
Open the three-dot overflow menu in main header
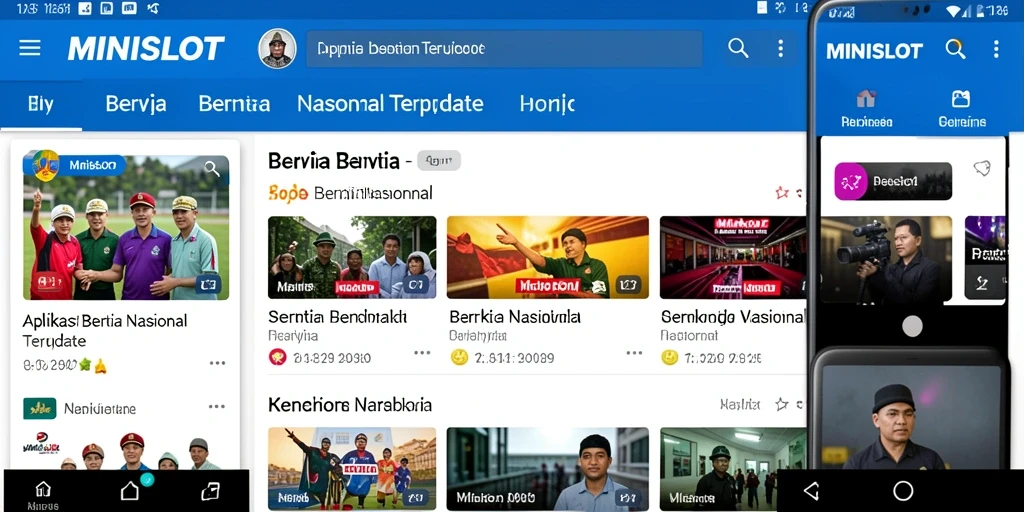tap(780, 48)
